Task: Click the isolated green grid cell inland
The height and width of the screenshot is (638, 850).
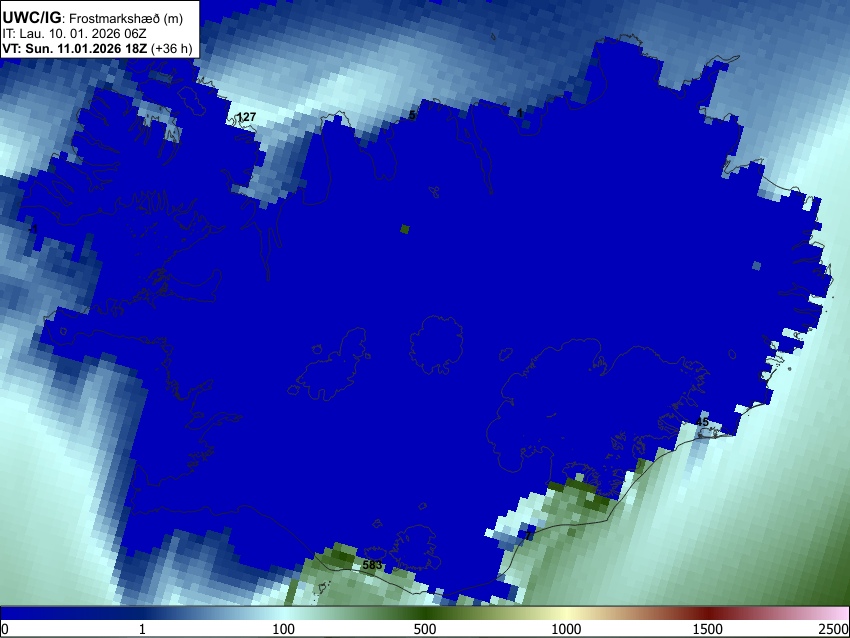Action: [404, 229]
